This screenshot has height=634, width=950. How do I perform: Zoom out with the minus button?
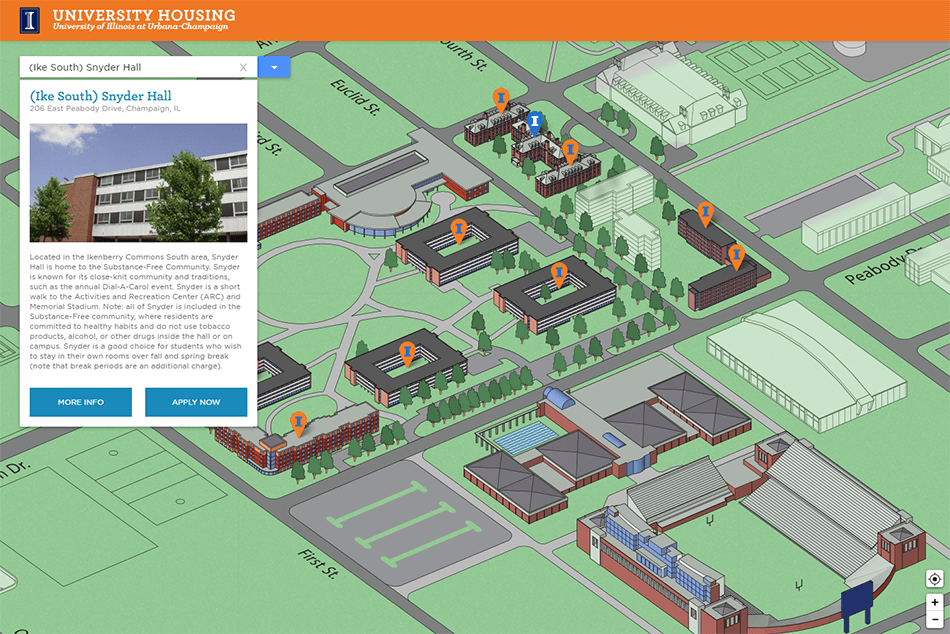(934, 620)
